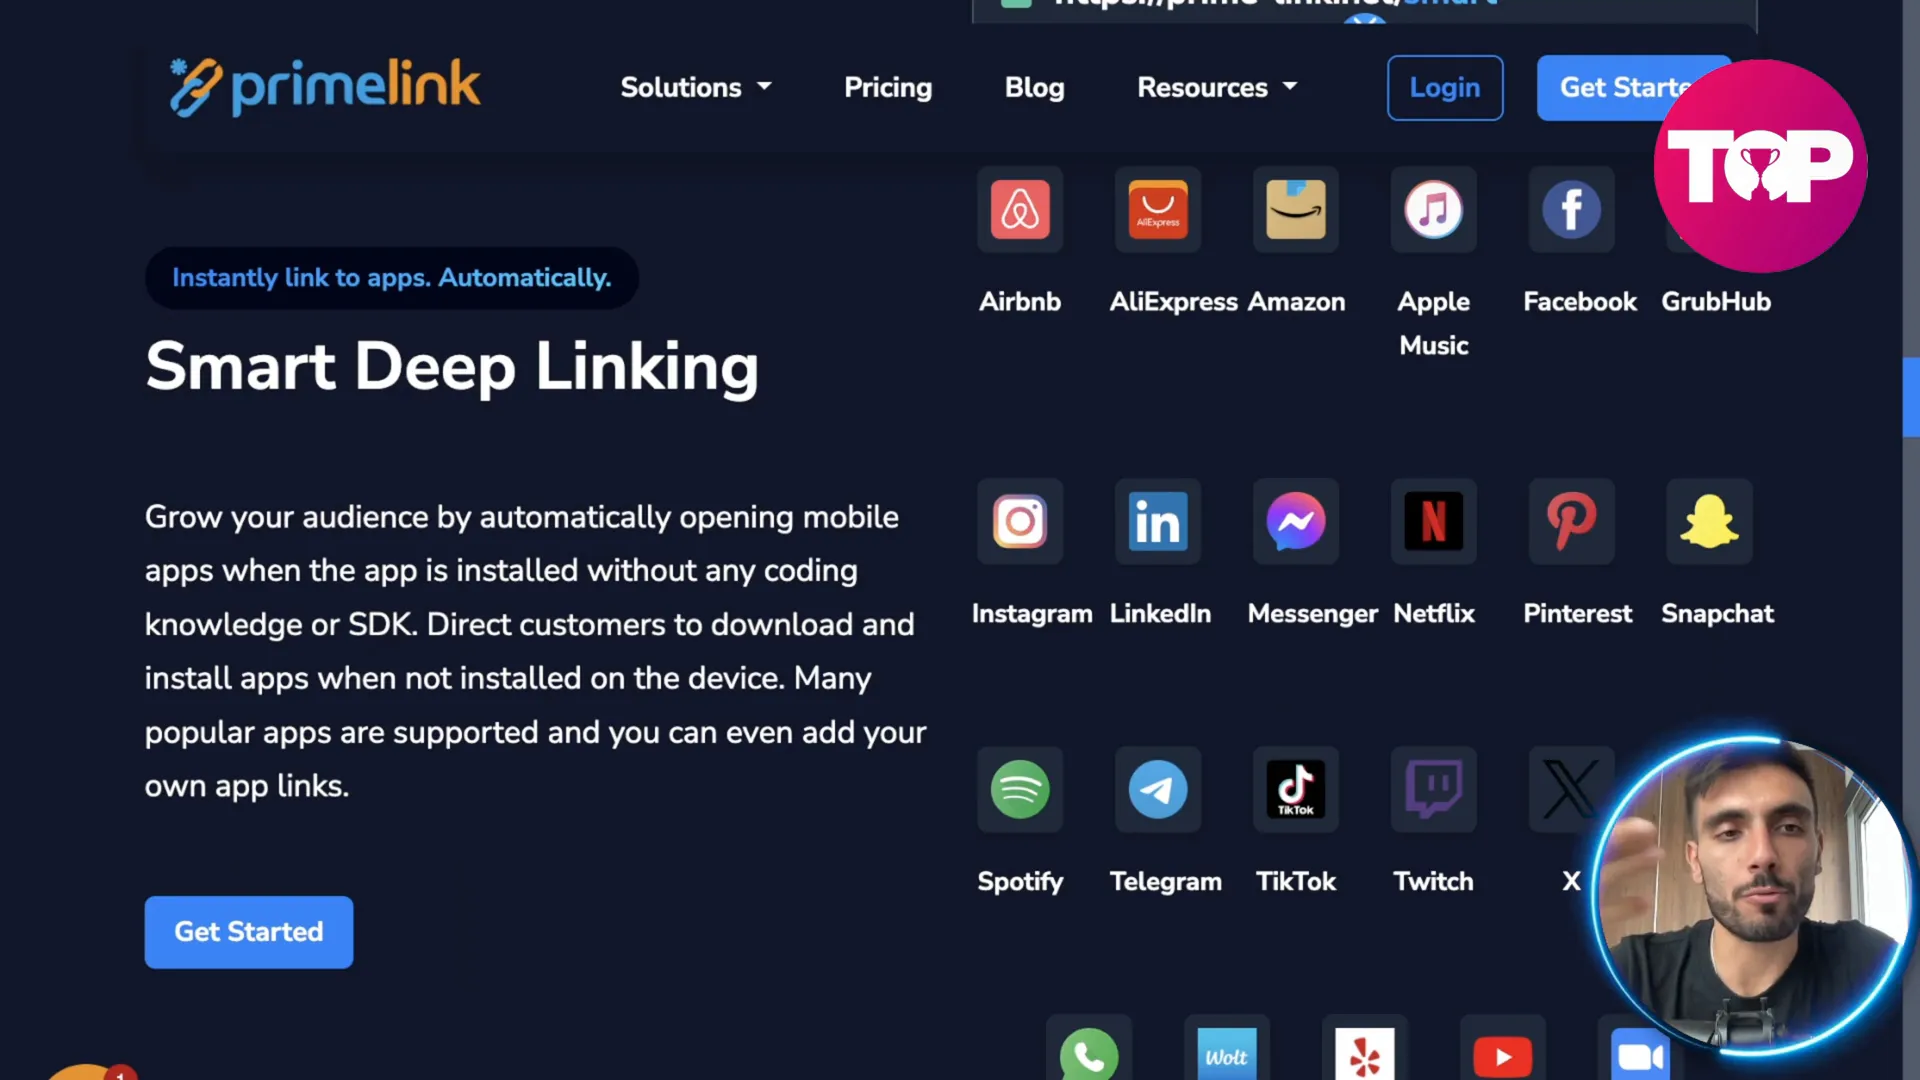Click the 'Airbnb' label text

pyautogui.click(x=1020, y=301)
